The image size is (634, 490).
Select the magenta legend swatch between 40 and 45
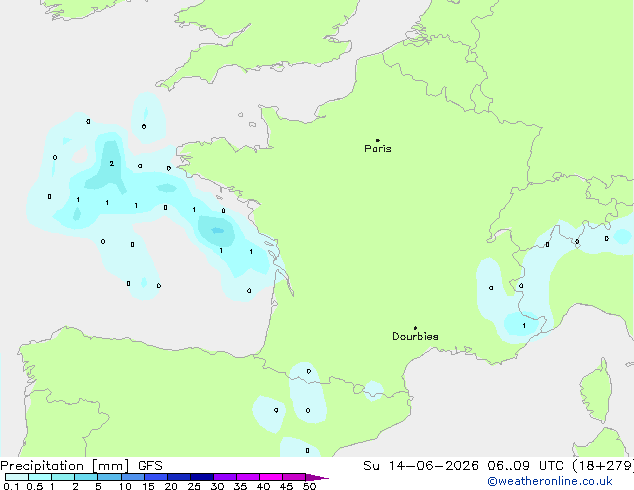tap(271, 477)
